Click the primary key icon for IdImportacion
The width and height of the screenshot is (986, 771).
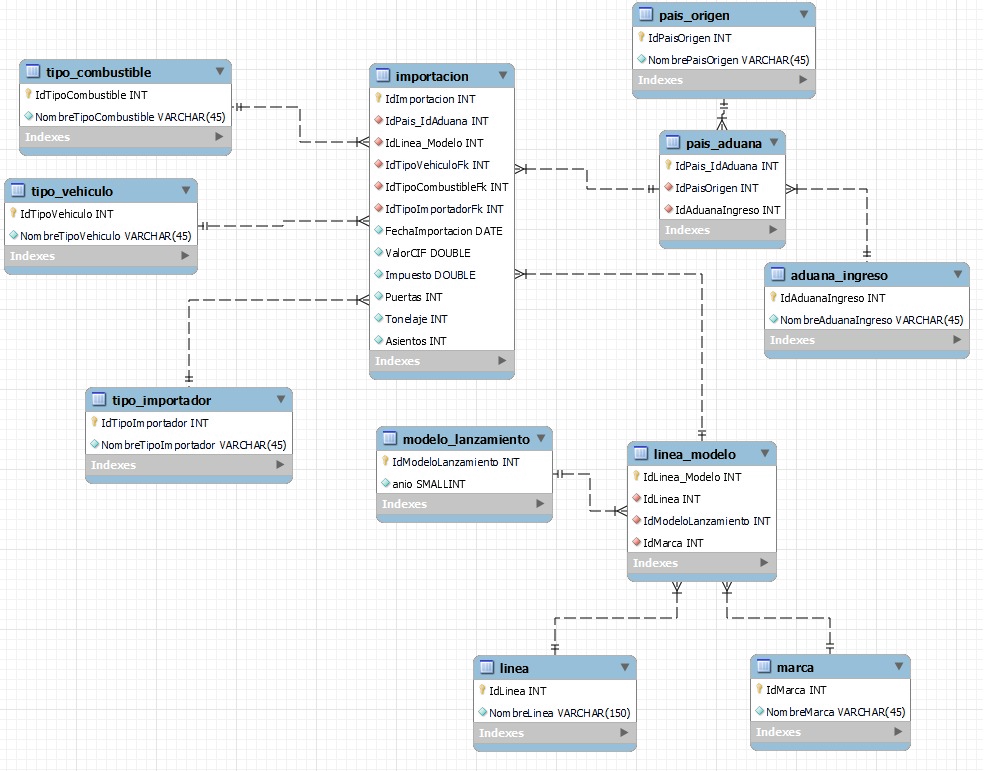click(378, 99)
